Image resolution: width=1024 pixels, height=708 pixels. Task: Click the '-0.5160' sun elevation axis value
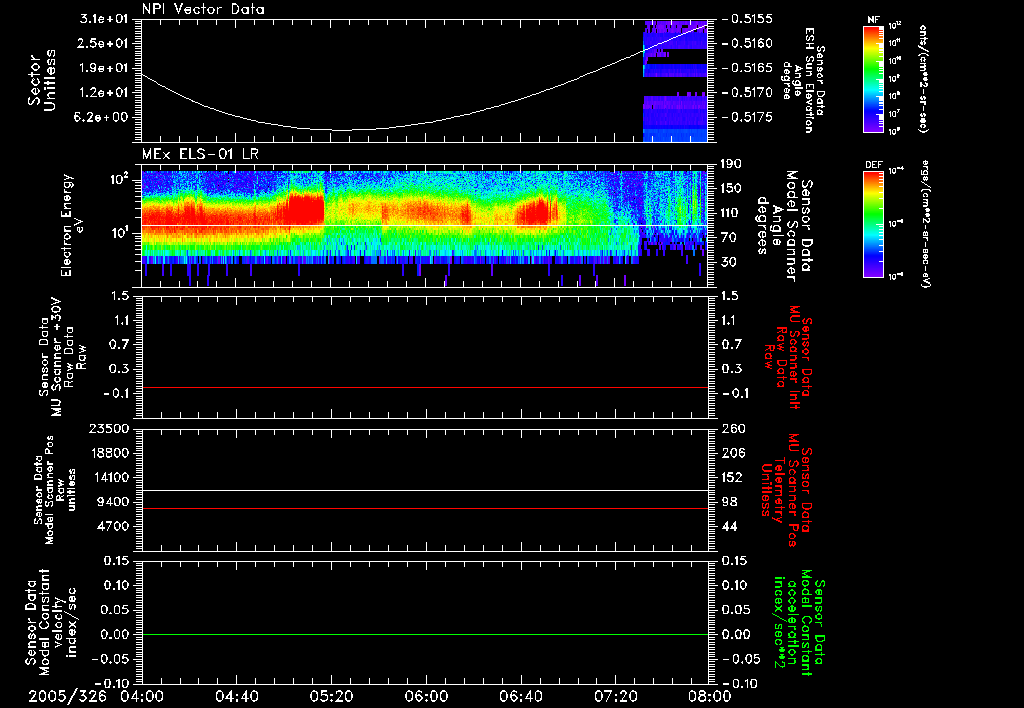(748, 43)
